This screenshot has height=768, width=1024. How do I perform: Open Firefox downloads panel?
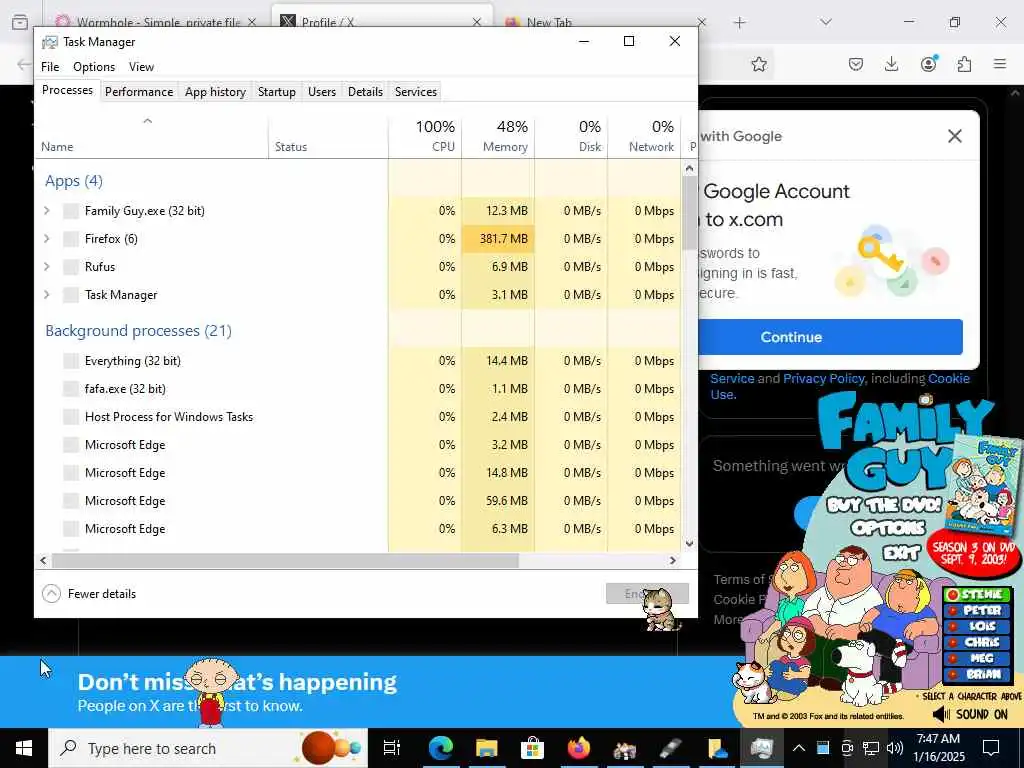click(x=891, y=64)
